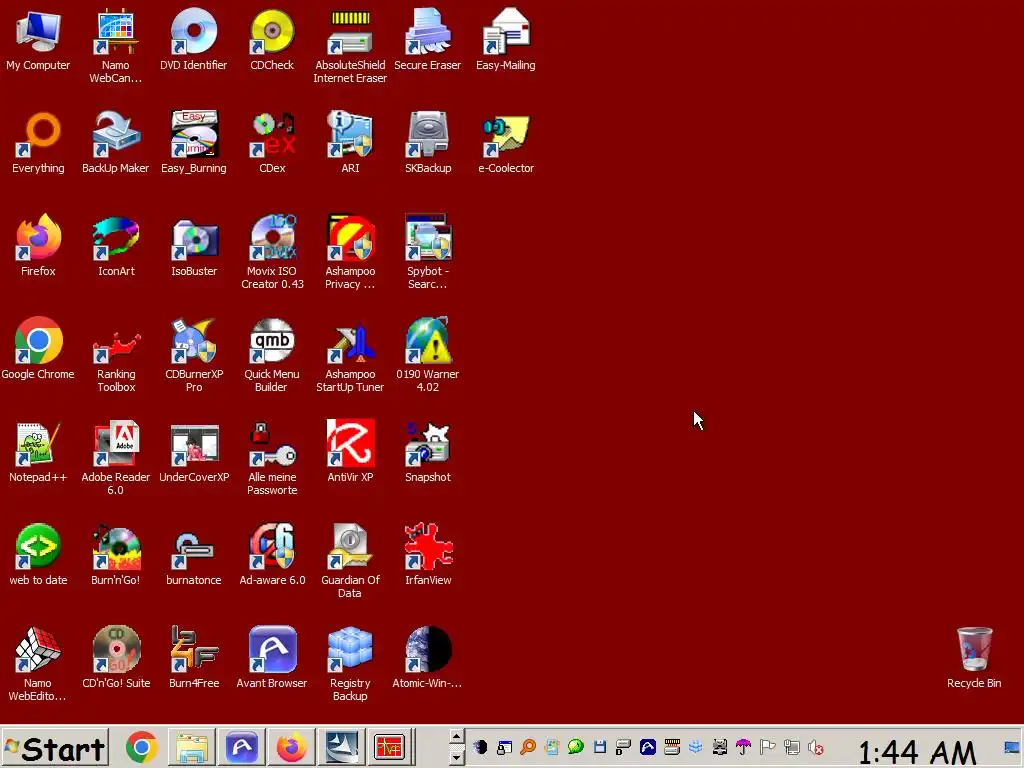Click the red monitor graph taskbar icon
Viewport: 1024px width, 768px height.
coord(390,748)
